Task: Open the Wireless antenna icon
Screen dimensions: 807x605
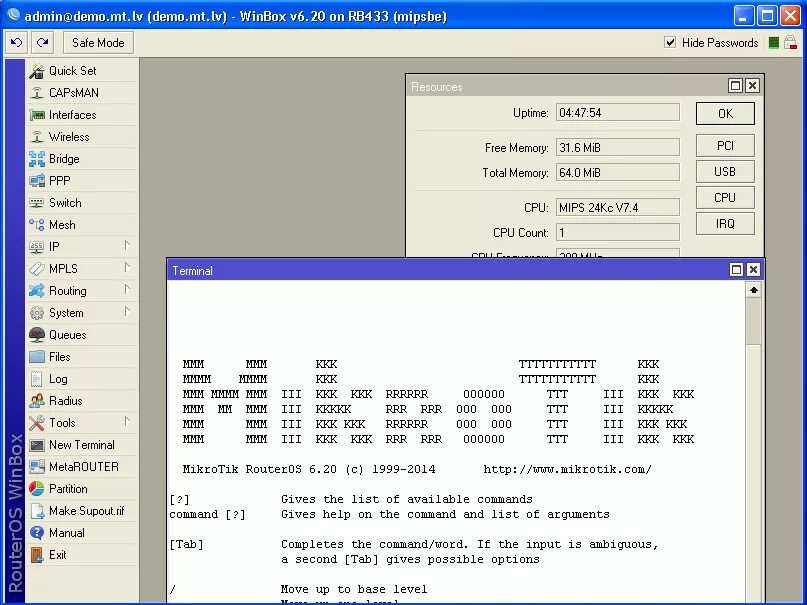Action: point(37,137)
